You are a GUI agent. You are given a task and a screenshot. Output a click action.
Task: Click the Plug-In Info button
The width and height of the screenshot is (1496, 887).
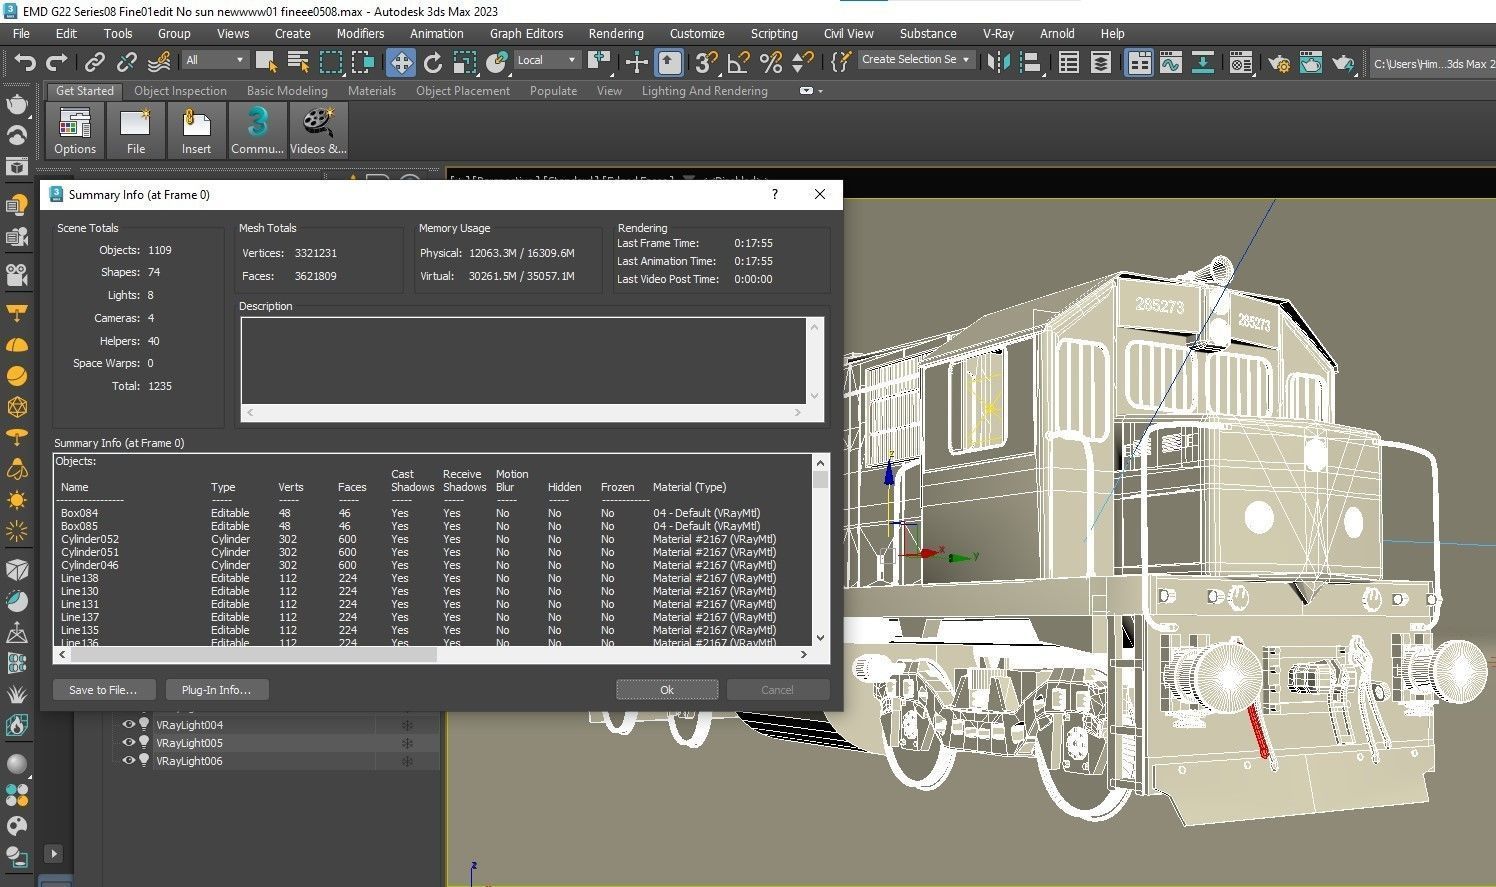click(x=216, y=690)
